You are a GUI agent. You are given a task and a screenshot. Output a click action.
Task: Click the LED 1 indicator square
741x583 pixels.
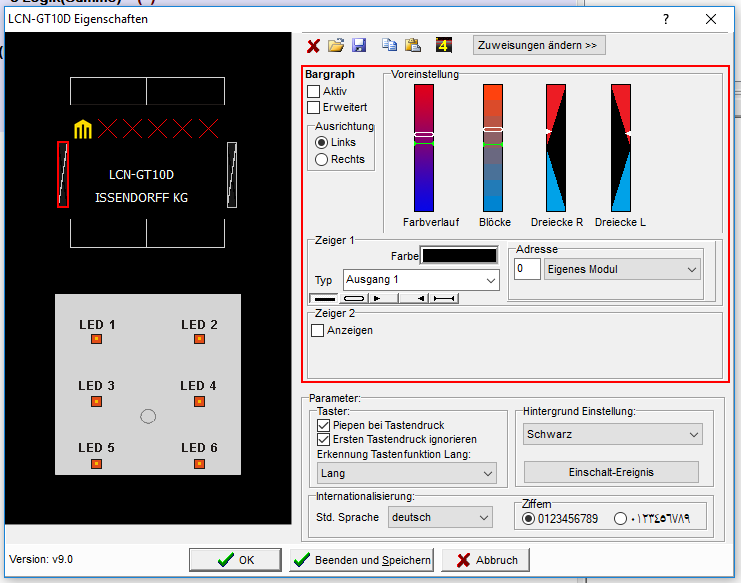coord(97,340)
